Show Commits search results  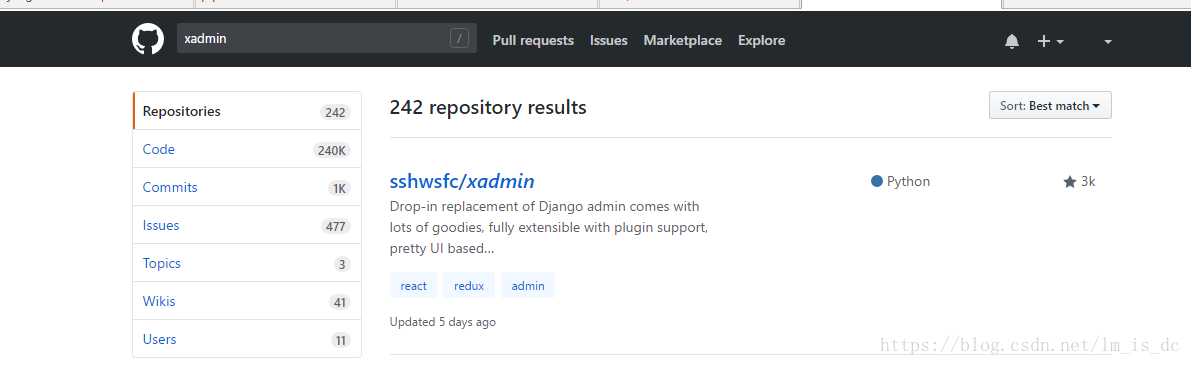(x=247, y=187)
